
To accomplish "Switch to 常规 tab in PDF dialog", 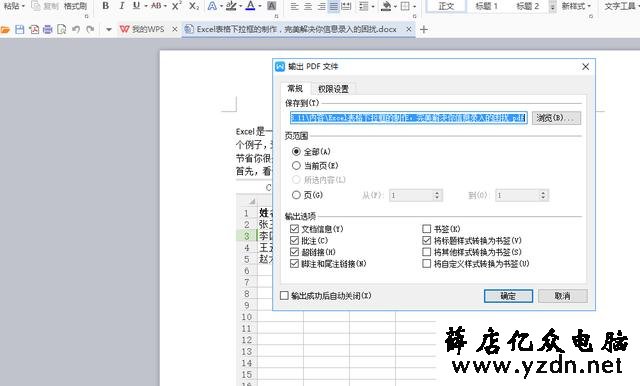I will [x=295, y=89].
